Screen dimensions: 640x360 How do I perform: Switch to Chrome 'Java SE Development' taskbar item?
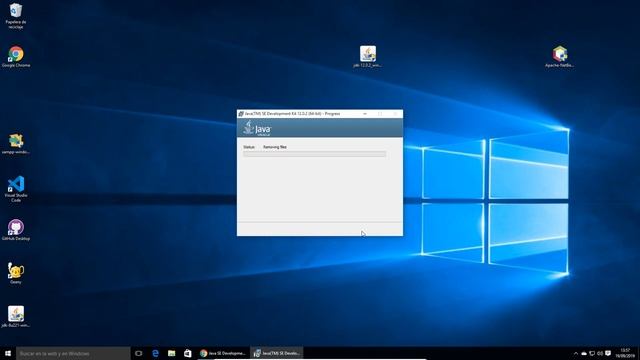click(x=223, y=353)
